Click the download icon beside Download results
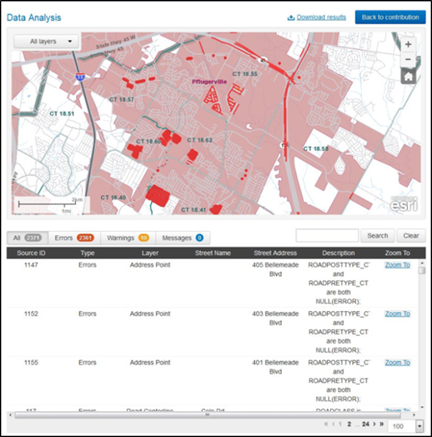The image size is (432, 437). [291, 18]
